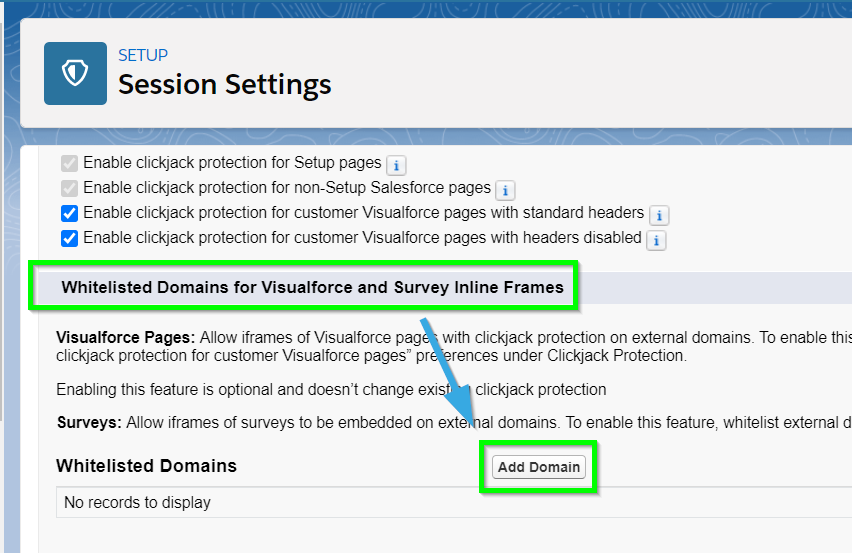Image resolution: width=852 pixels, height=553 pixels.
Task: Click 'Enabling this feature is optional' paragraph
Action: coord(331,389)
